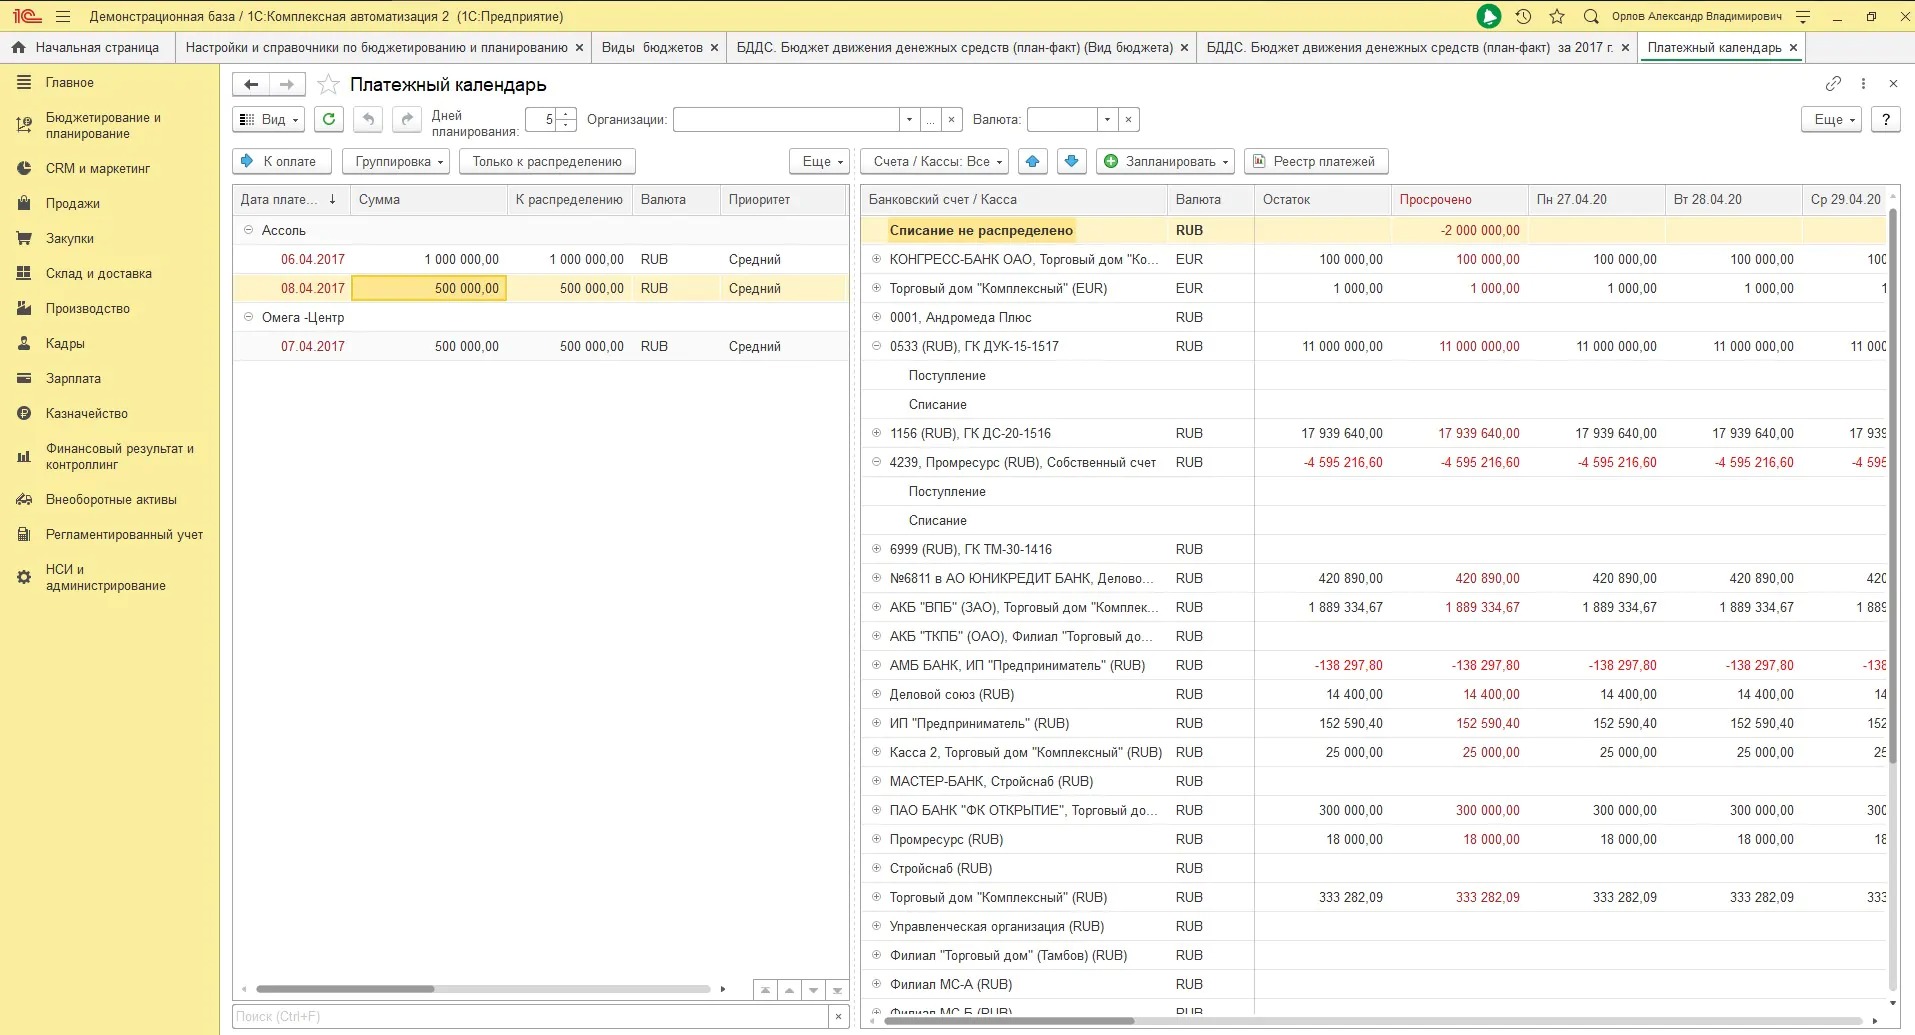Switch to the БДДС за 2017 г. tab

pyautogui.click(x=1409, y=47)
